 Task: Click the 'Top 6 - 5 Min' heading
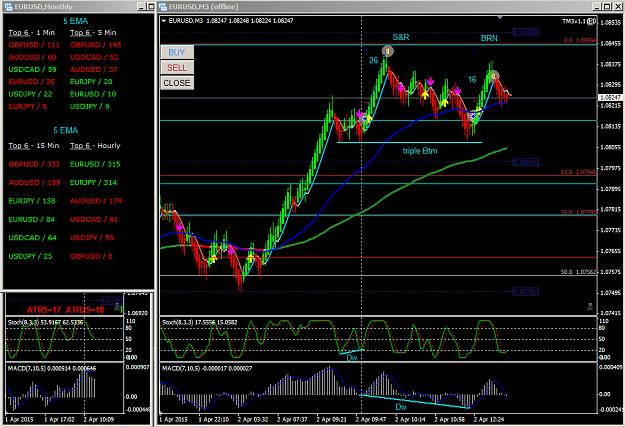pyautogui.click(x=93, y=33)
